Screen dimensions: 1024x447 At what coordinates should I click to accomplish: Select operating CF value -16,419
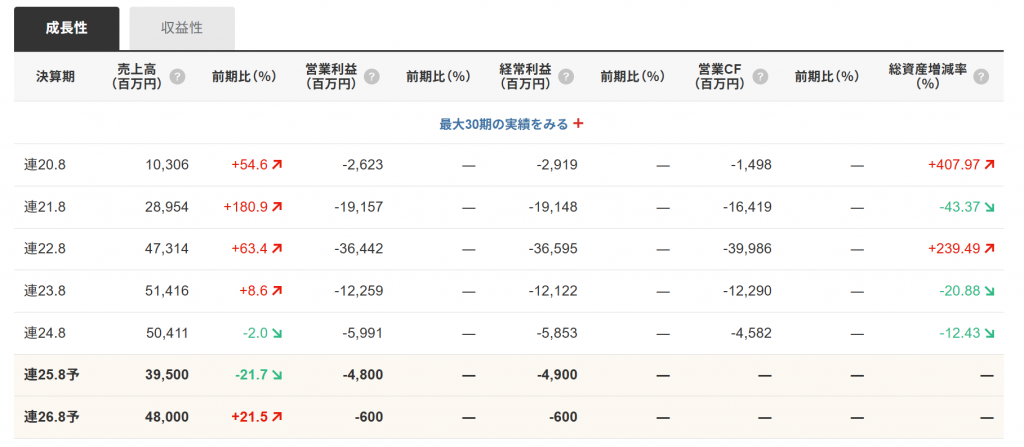tap(747, 207)
